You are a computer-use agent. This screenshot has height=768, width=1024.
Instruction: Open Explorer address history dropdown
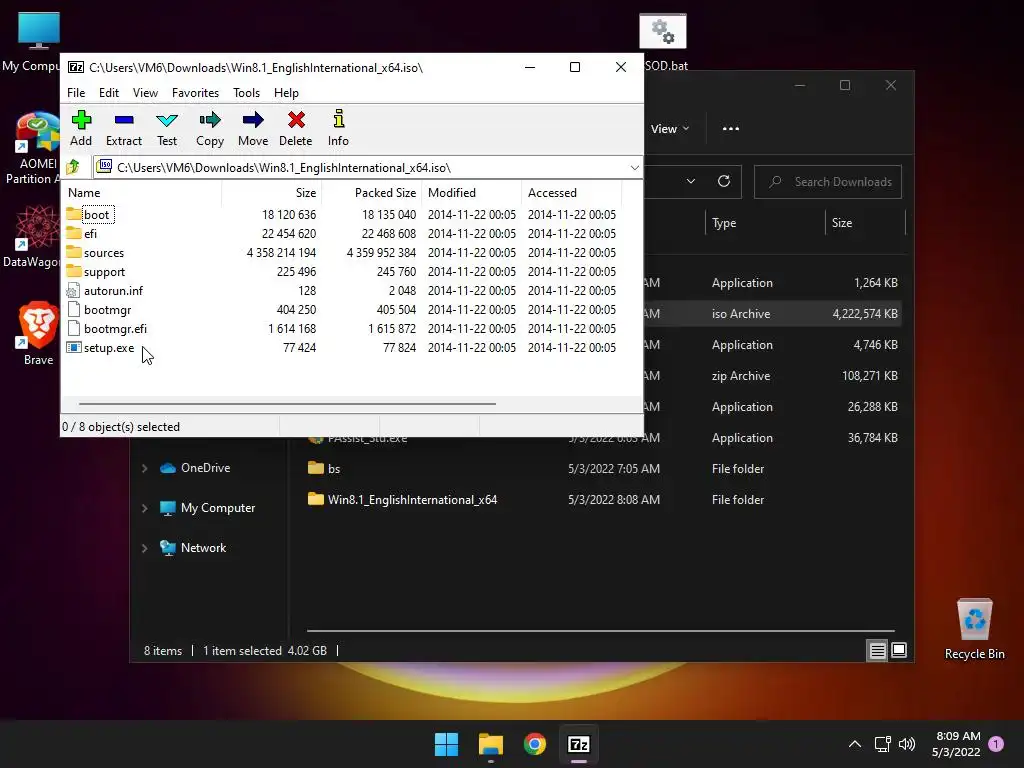point(690,181)
